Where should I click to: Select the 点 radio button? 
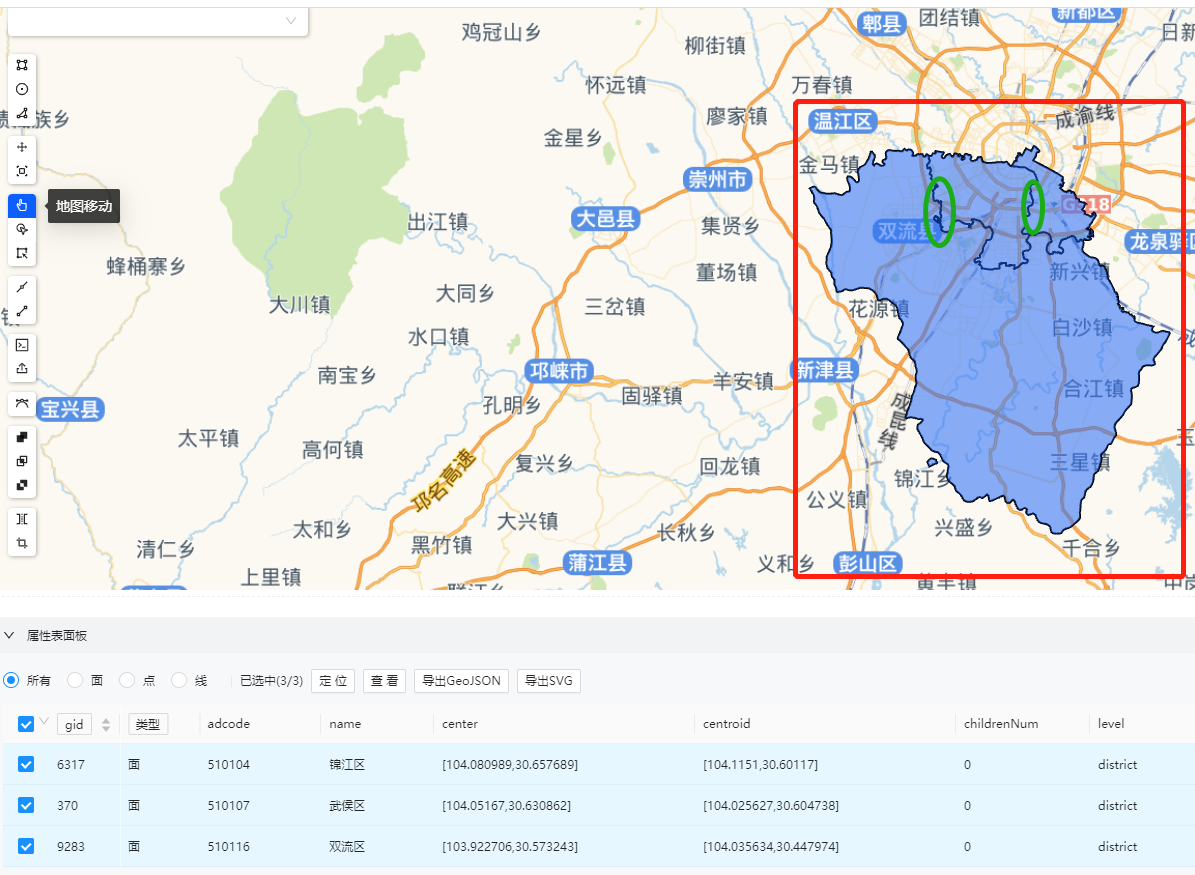click(127, 680)
